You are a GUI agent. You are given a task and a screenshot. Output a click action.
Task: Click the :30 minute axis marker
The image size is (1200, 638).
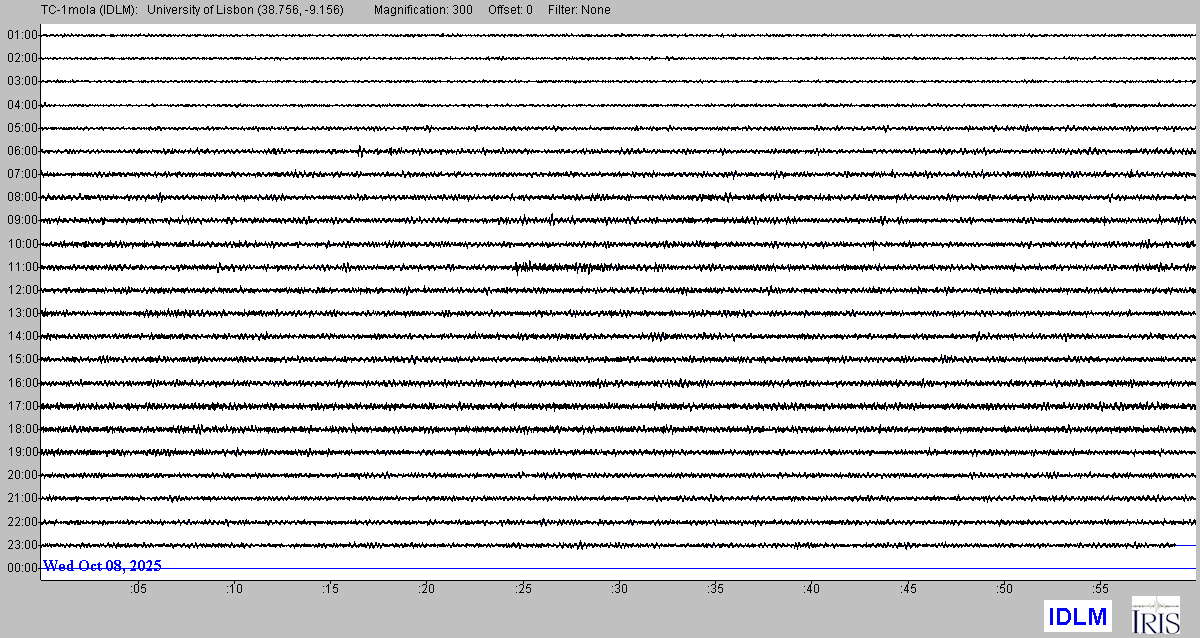(620, 589)
